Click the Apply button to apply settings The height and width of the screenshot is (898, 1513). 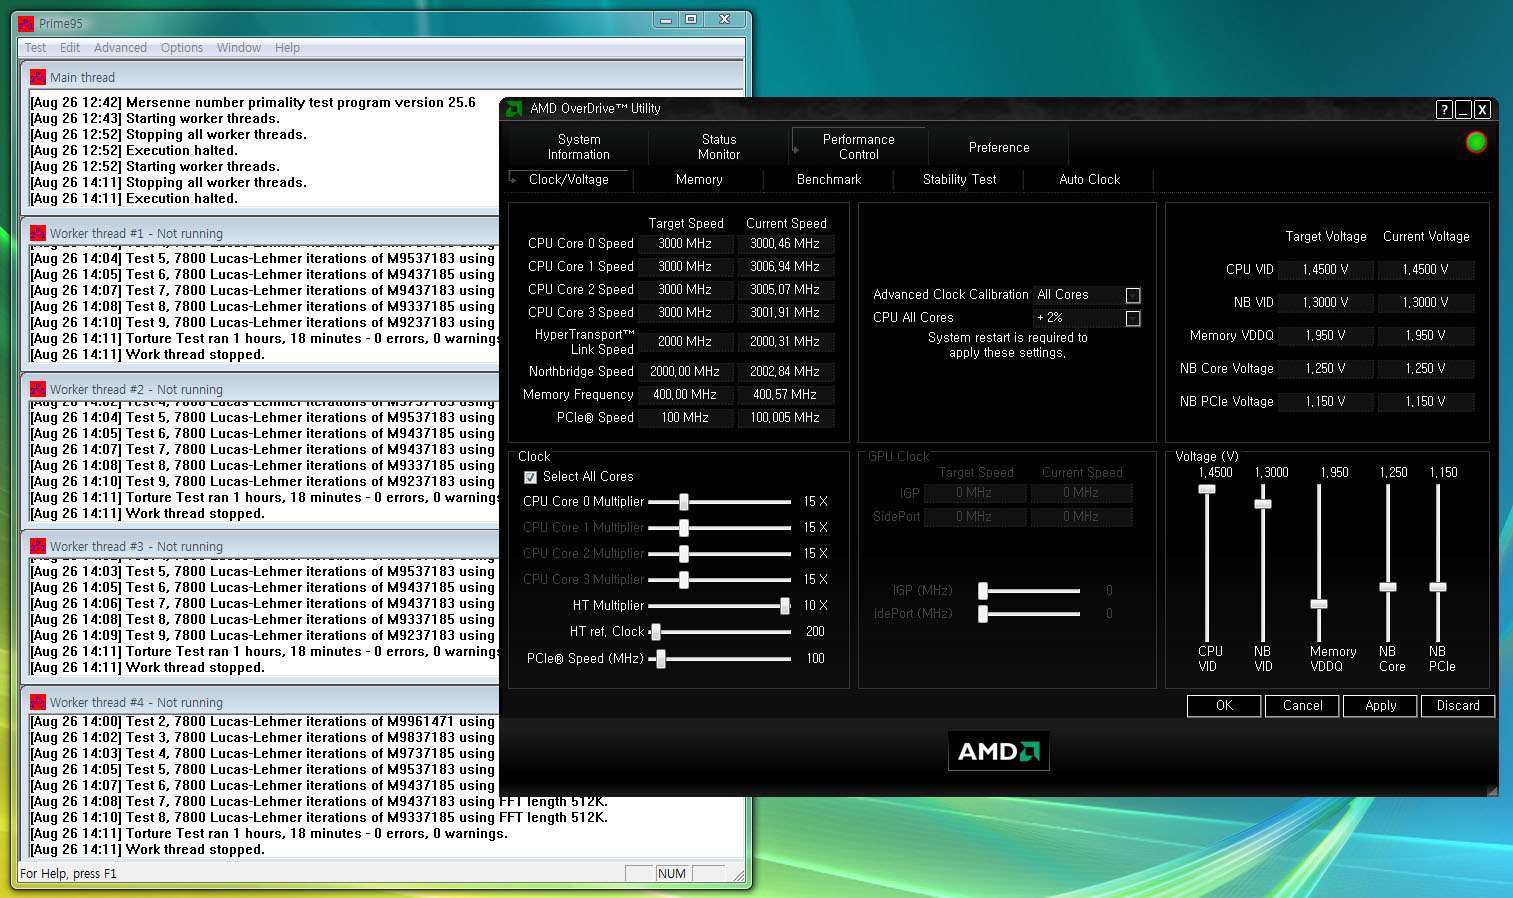[x=1381, y=706]
